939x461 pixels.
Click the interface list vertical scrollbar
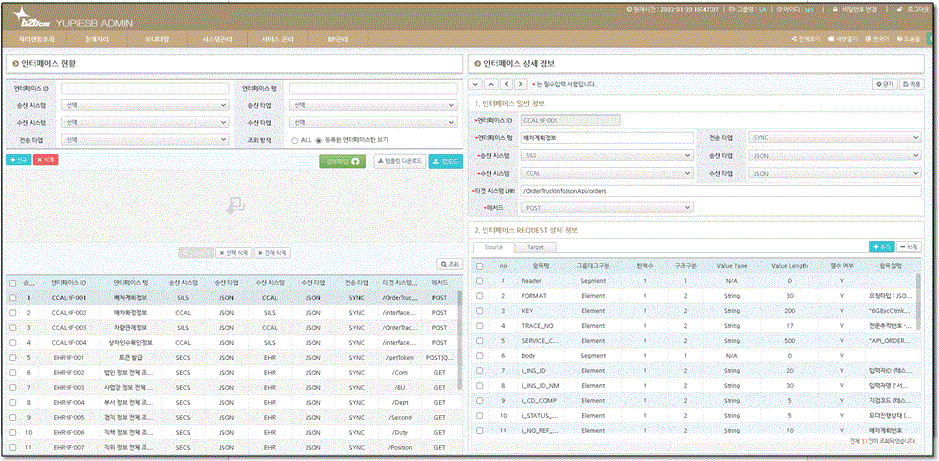click(459, 341)
